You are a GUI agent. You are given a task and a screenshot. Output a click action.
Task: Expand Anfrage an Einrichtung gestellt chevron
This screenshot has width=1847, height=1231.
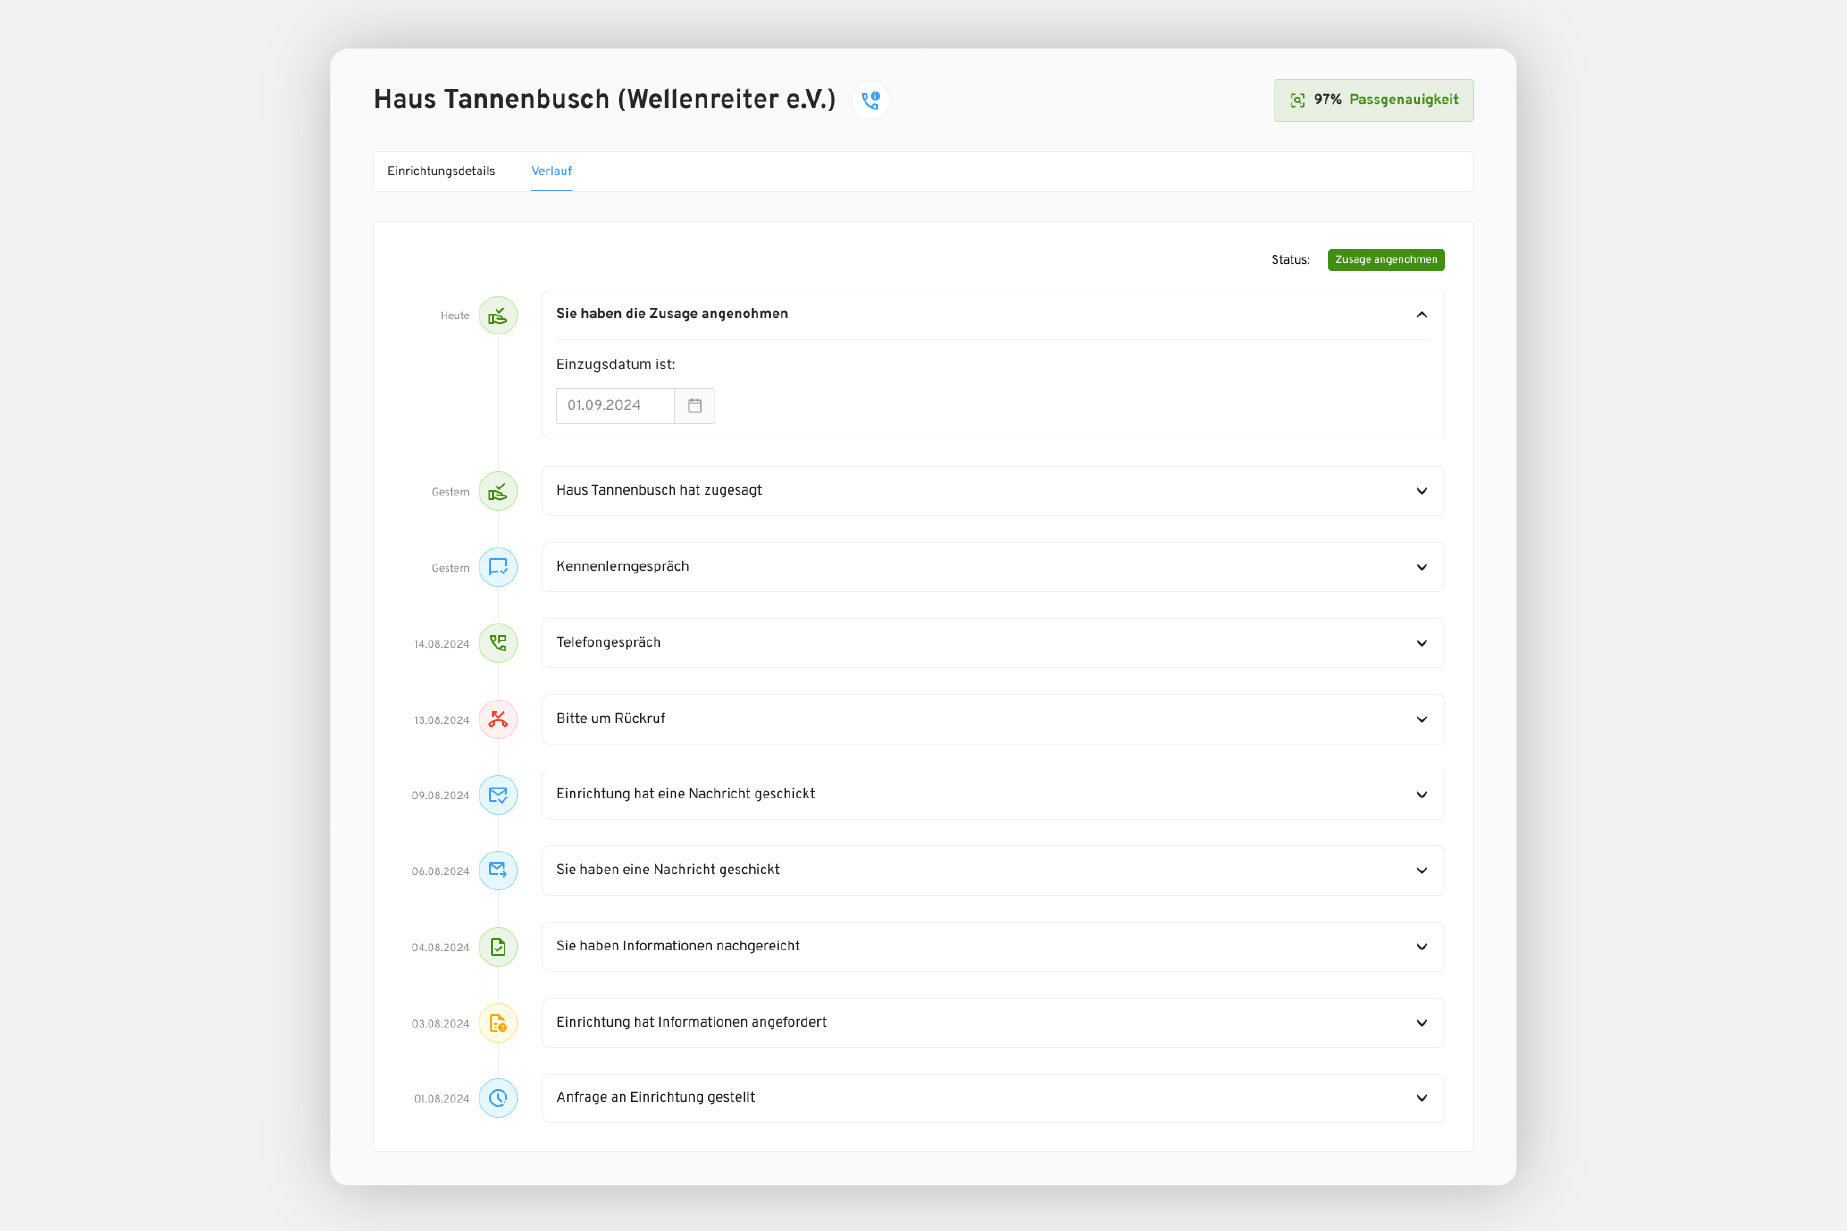coord(1421,1098)
